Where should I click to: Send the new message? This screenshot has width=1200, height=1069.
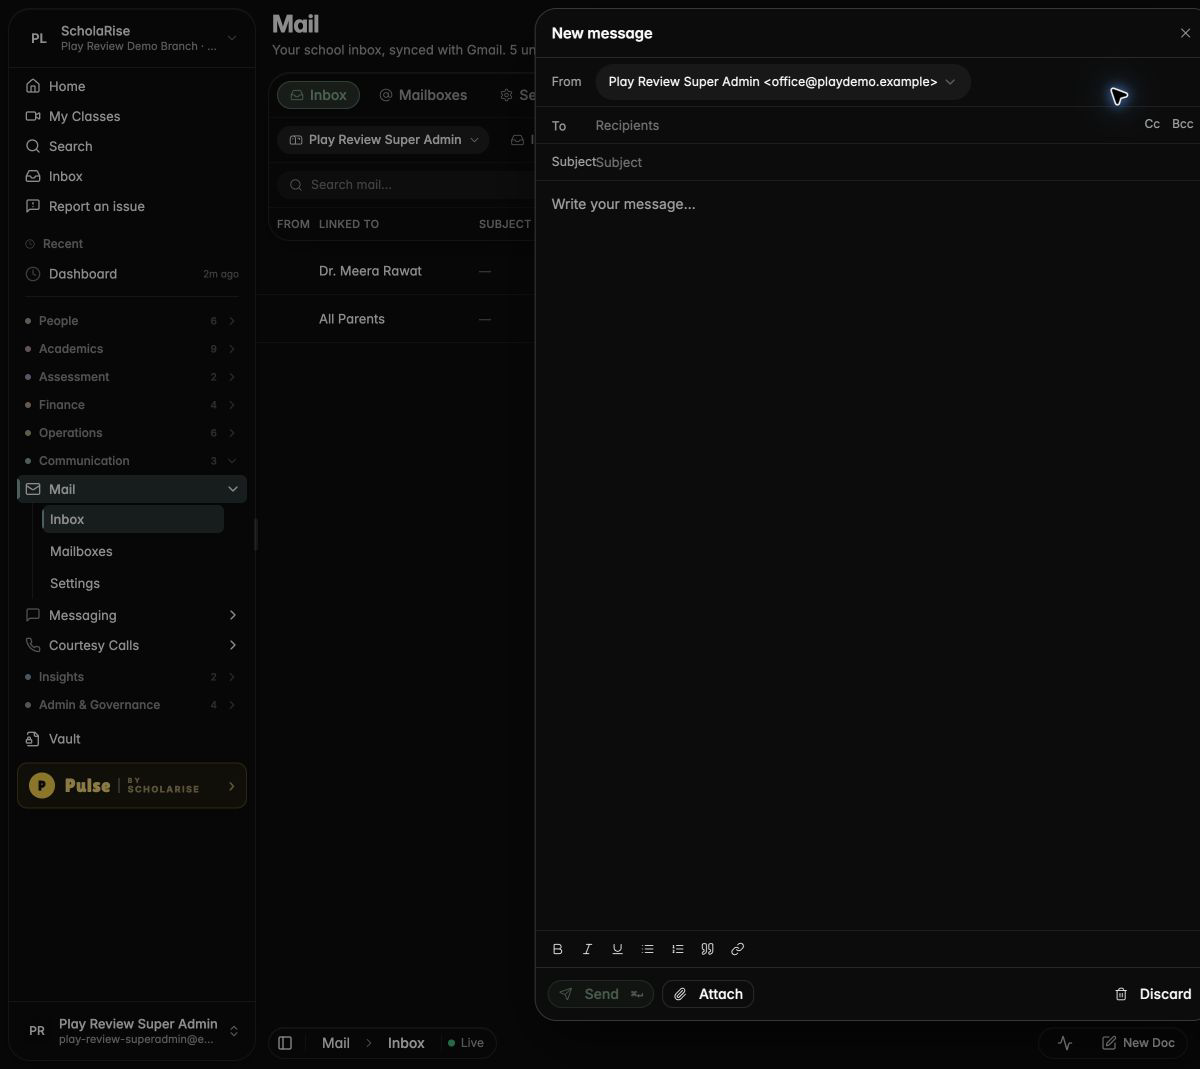(601, 994)
